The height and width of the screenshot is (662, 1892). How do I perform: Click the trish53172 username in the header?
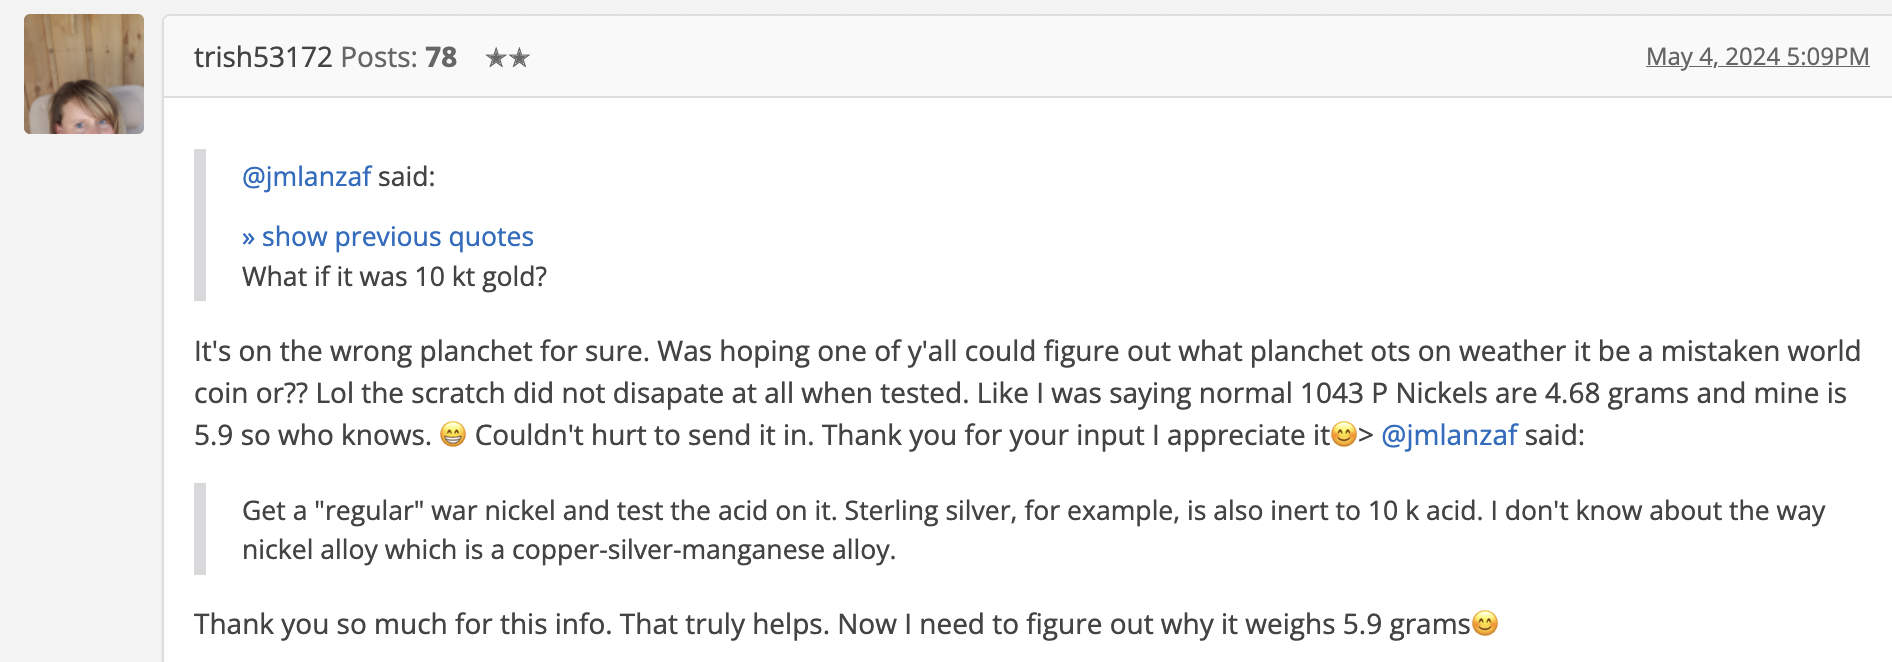[x=263, y=57]
